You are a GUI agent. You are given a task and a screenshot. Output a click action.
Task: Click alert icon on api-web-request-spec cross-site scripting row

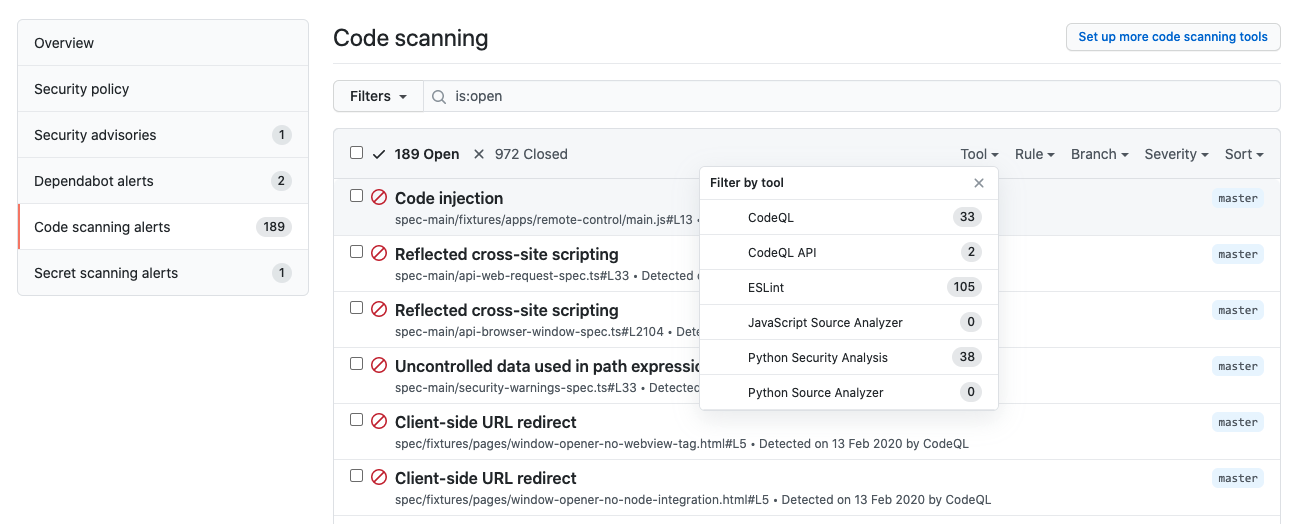coord(379,254)
